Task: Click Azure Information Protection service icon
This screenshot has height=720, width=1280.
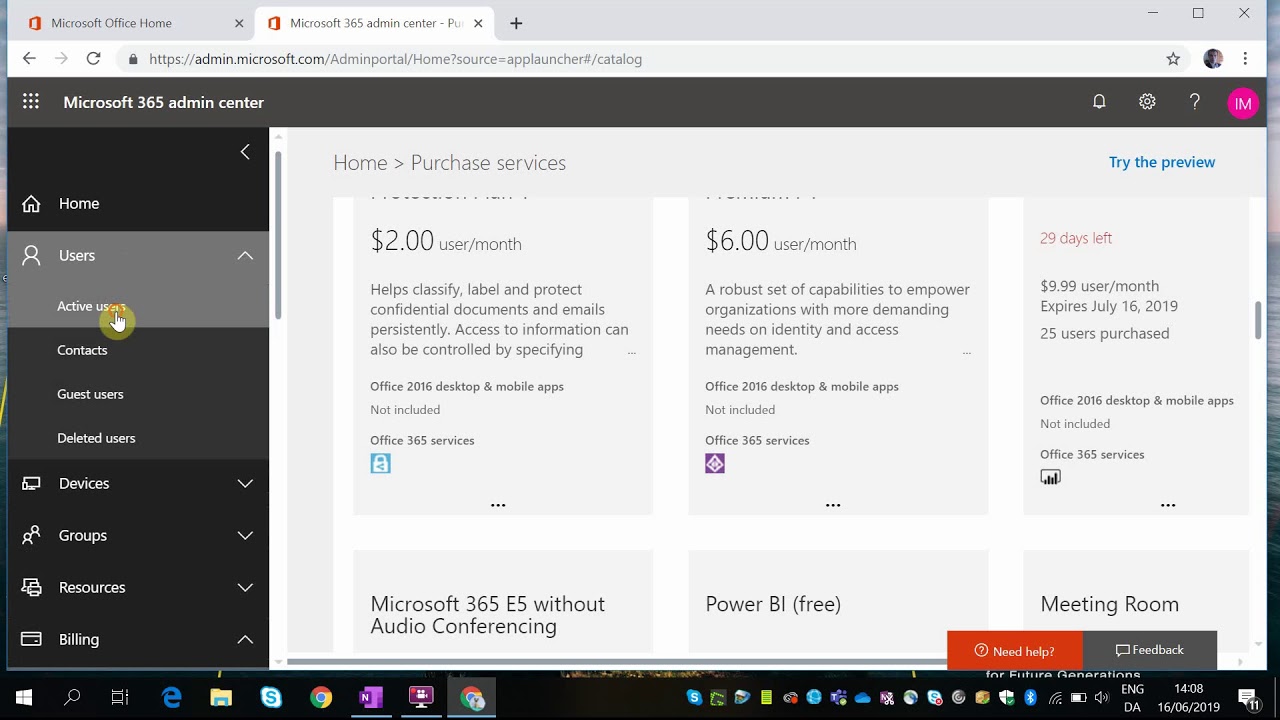Action: pyautogui.click(x=381, y=463)
